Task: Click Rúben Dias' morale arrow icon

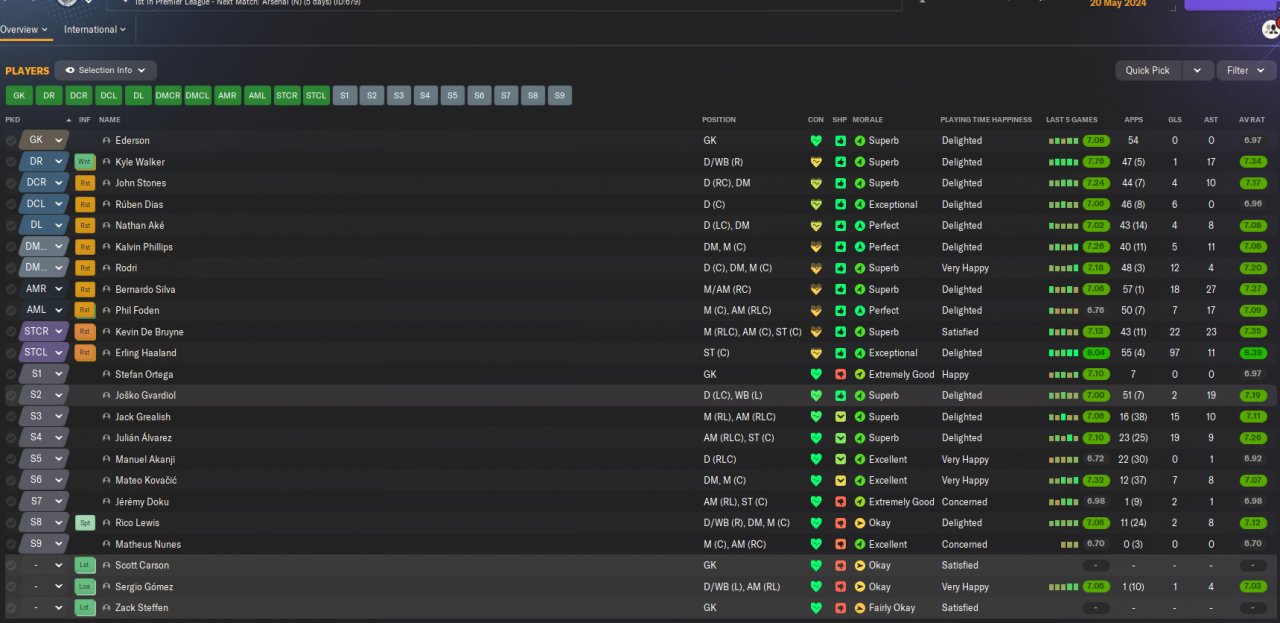Action: [860, 204]
